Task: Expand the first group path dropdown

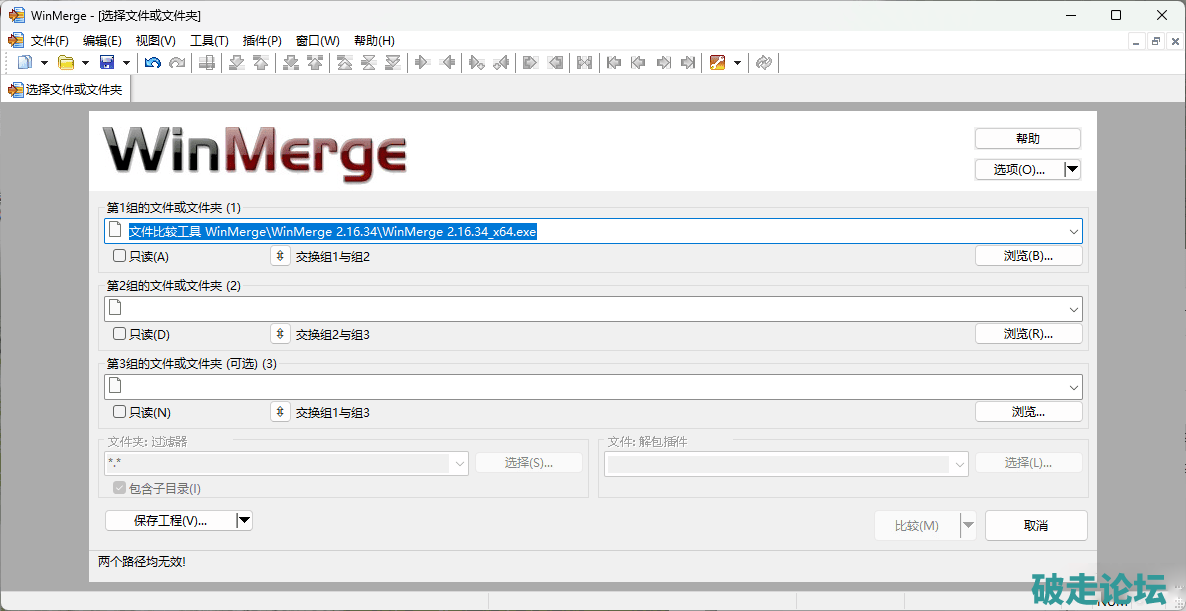Action: coord(1074,232)
